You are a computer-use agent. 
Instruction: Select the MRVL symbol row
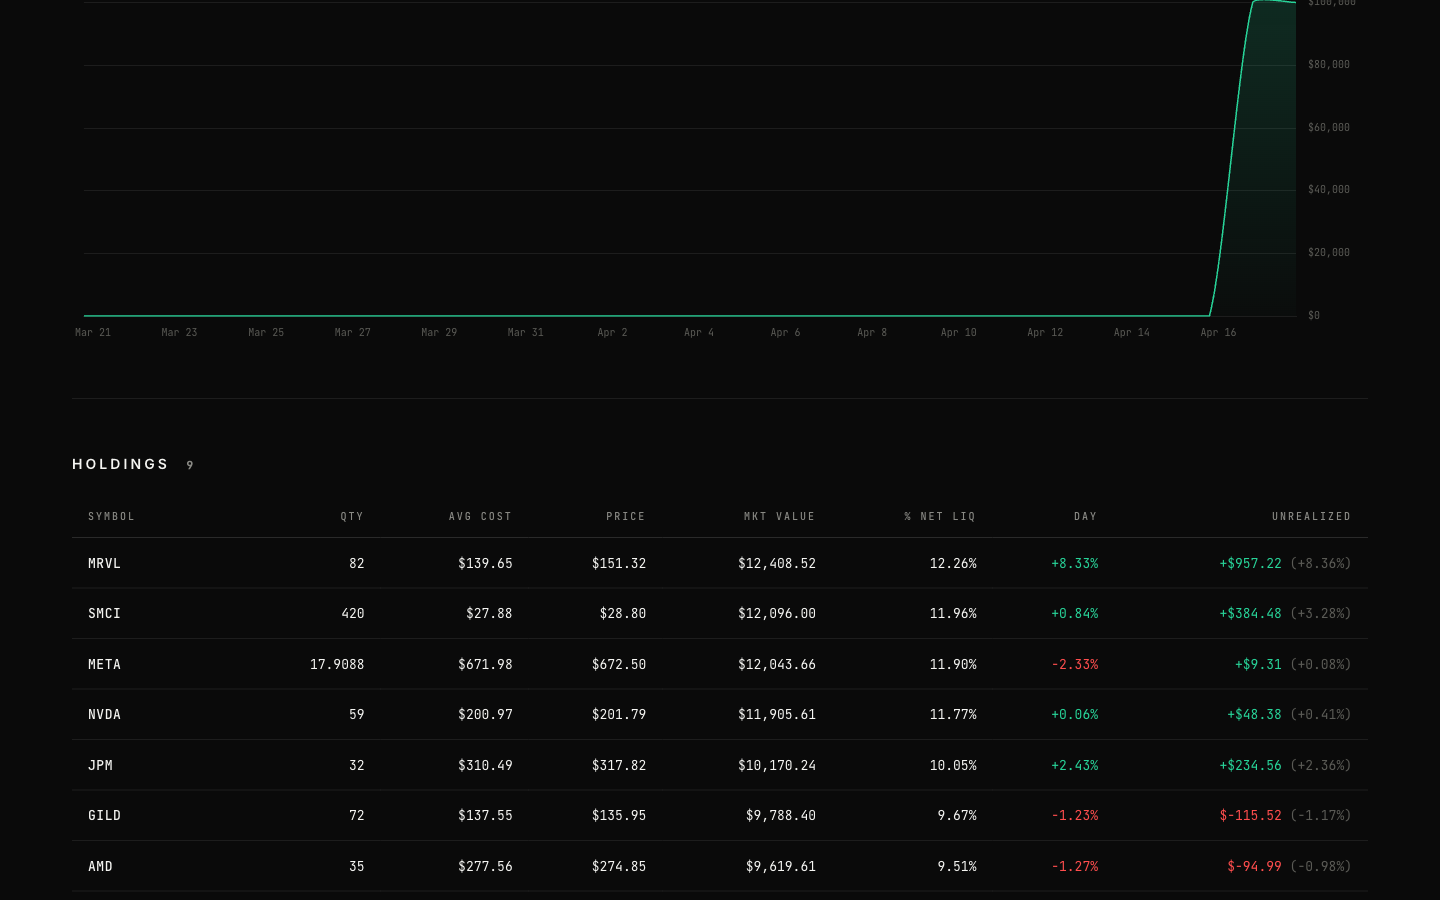[x=720, y=563]
